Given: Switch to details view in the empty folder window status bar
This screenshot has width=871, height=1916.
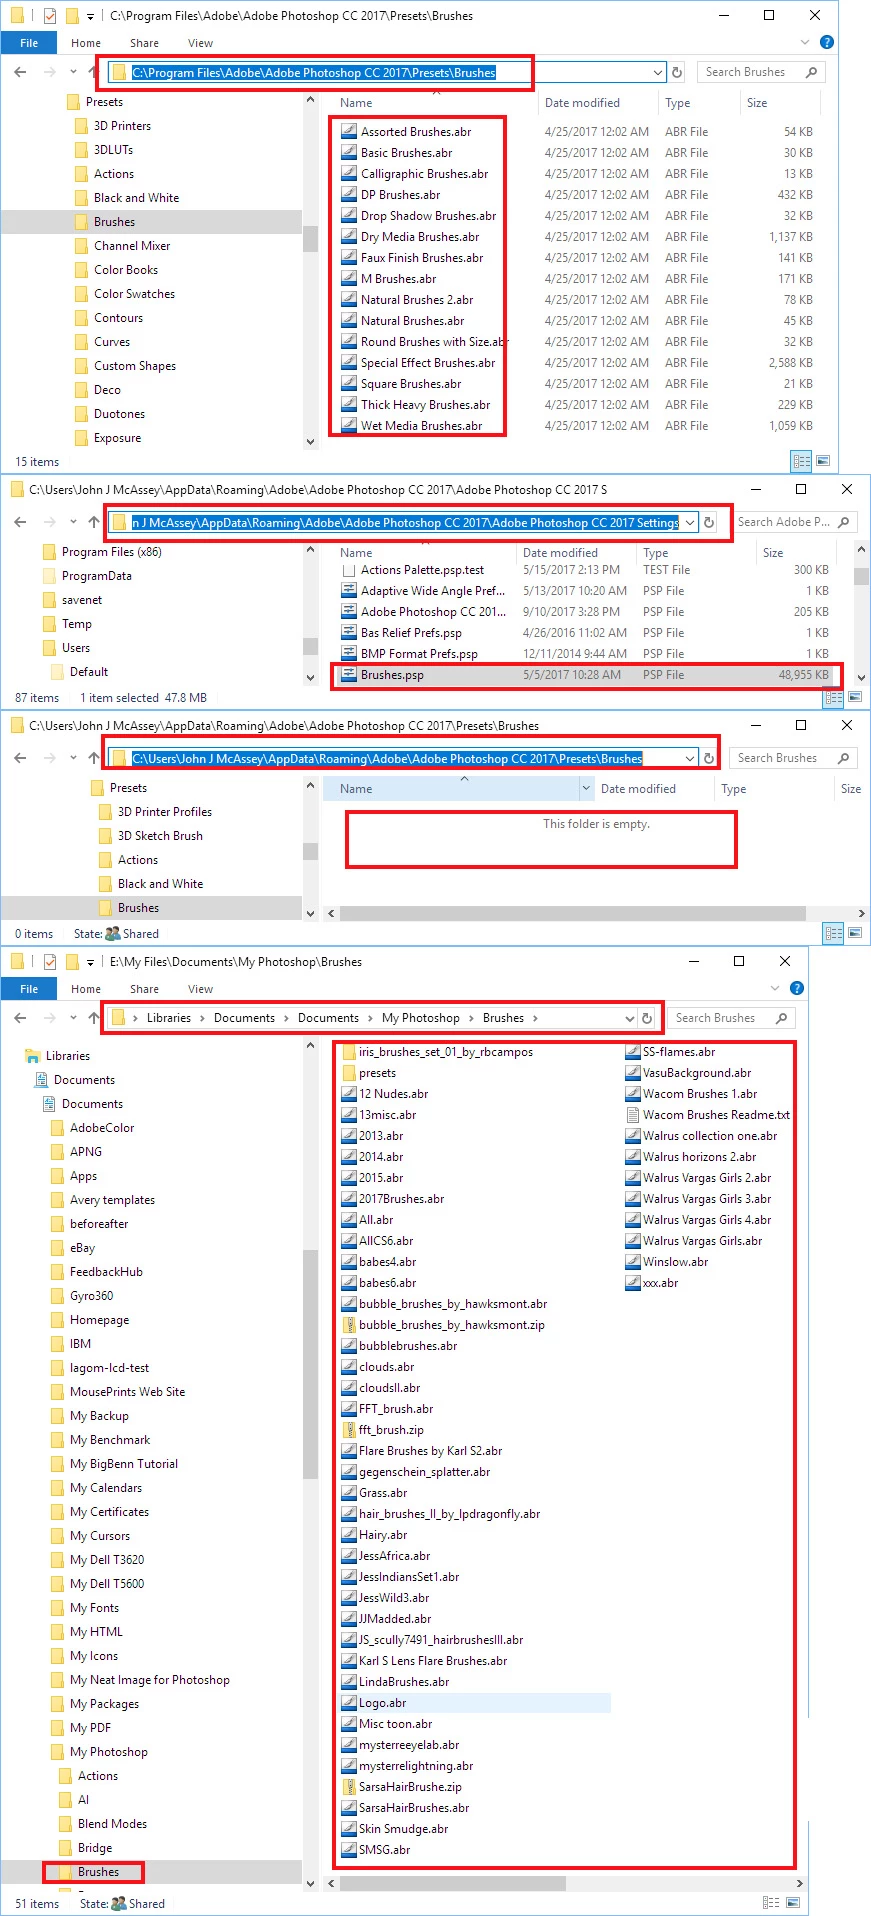Looking at the screenshot, I should pyautogui.click(x=833, y=933).
